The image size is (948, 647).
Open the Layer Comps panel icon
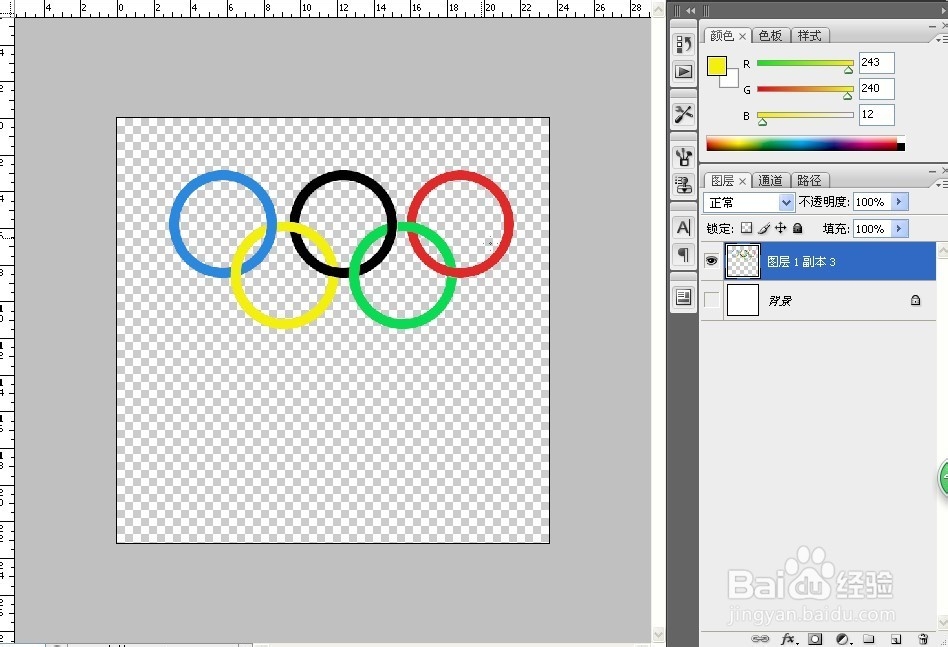click(x=684, y=297)
